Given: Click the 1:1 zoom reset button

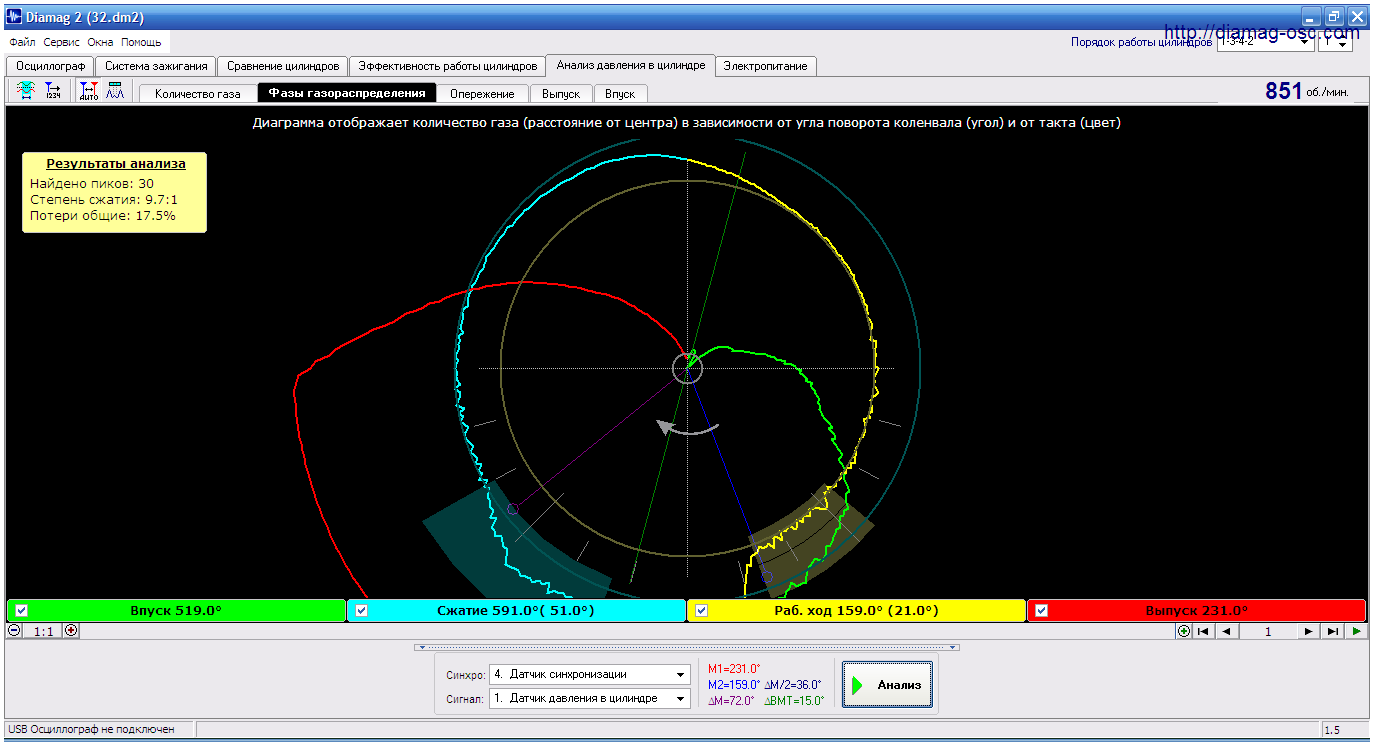Looking at the screenshot, I should click(x=43, y=631).
